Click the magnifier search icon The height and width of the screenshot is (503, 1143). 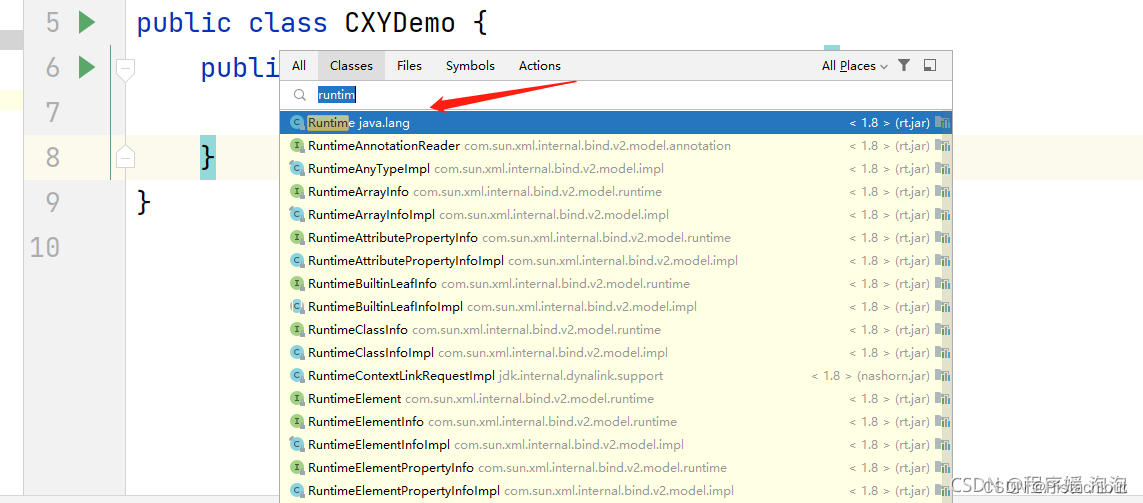click(x=300, y=95)
